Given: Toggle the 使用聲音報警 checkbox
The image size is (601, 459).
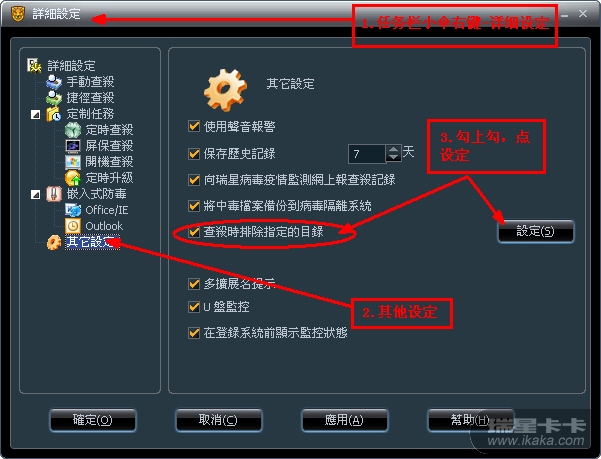Looking at the screenshot, I should pyautogui.click(x=194, y=126).
